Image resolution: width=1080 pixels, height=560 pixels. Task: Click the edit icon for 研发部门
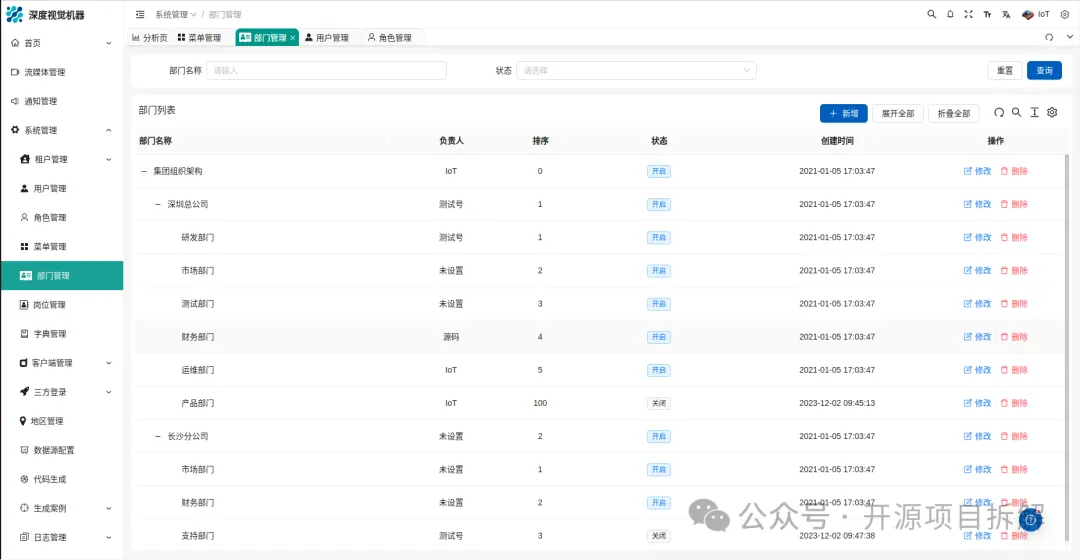tap(967, 238)
